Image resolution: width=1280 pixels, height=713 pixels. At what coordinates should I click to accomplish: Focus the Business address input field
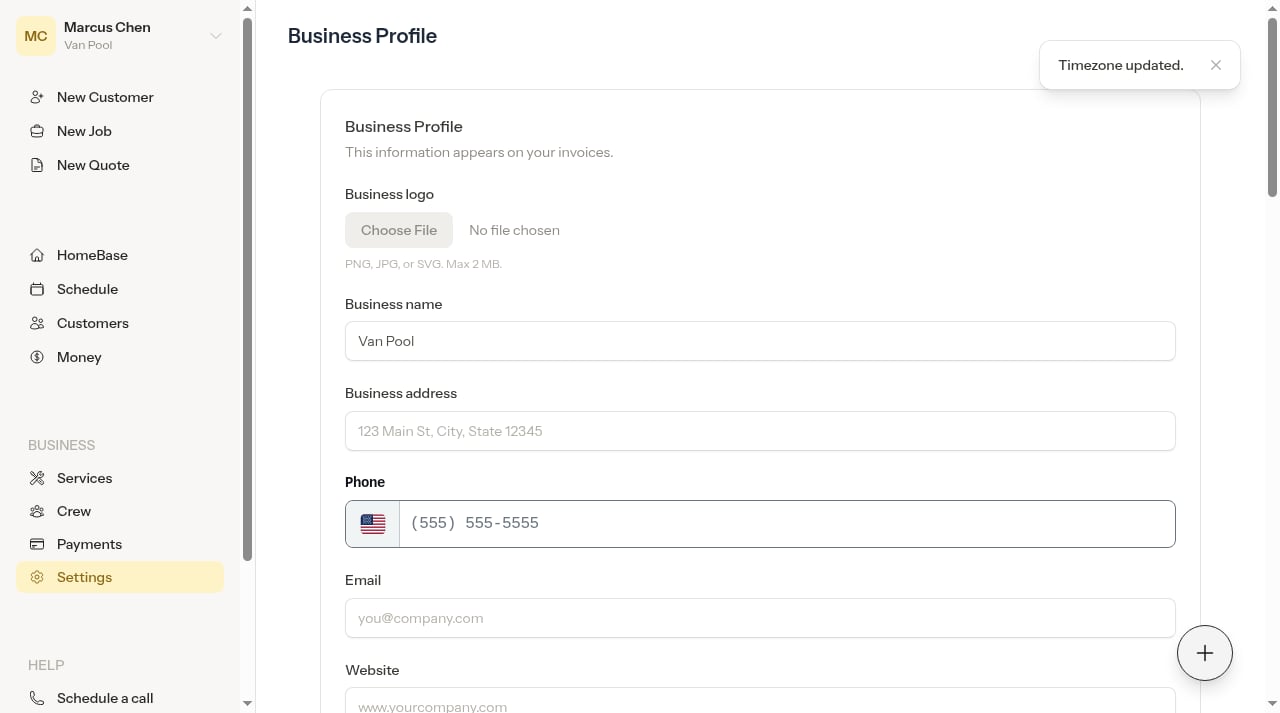click(760, 431)
